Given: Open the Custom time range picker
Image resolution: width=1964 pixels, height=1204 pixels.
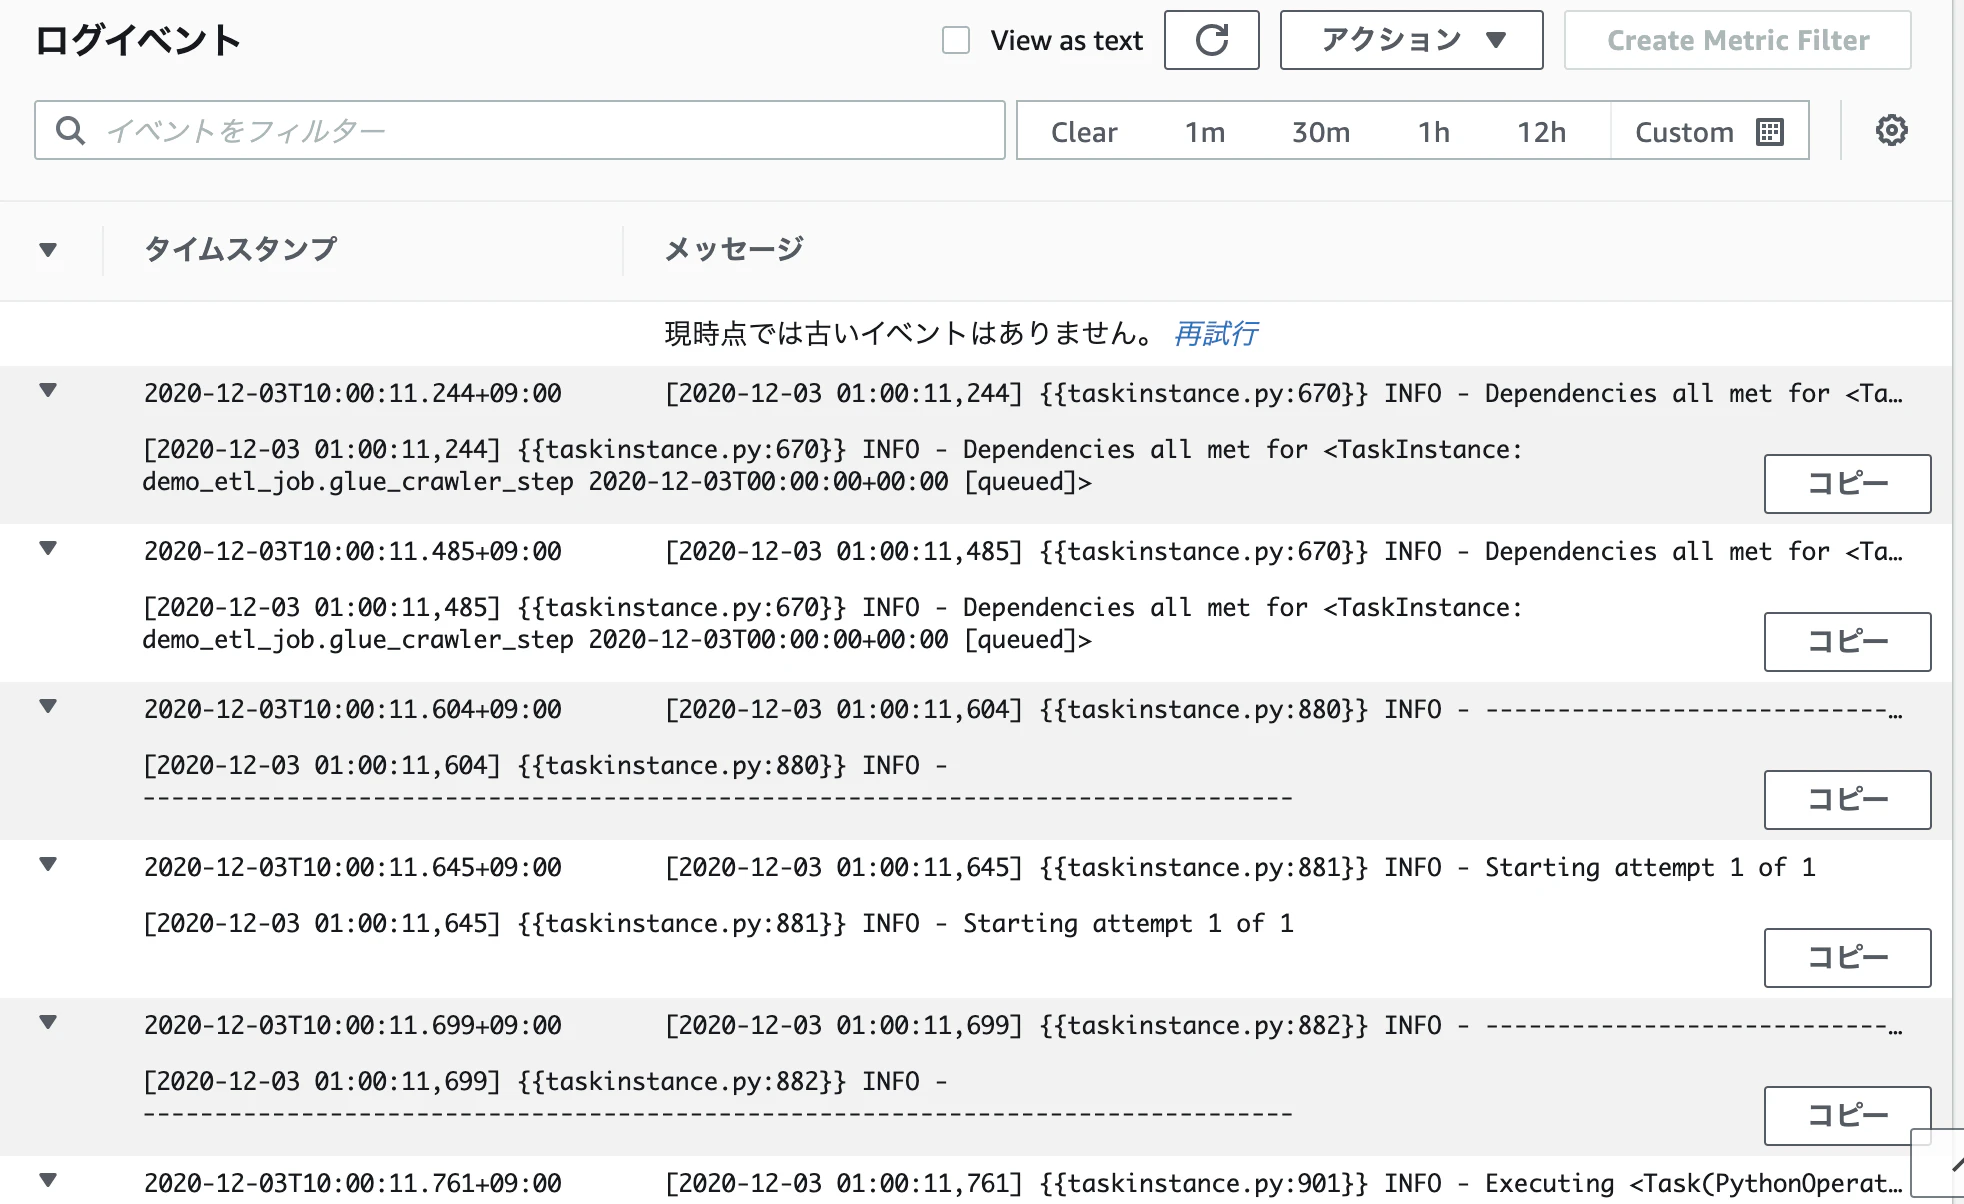Looking at the screenshot, I should (x=1709, y=132).
